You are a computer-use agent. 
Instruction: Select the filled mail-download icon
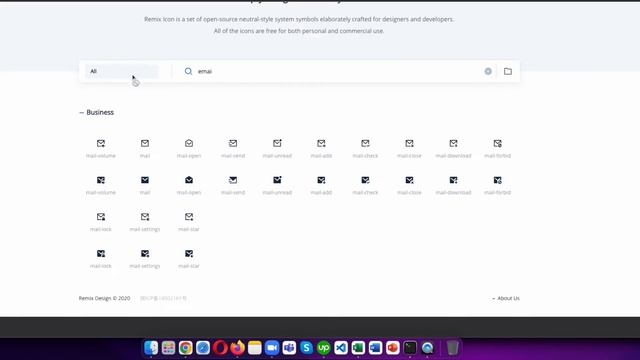(x=453, y=180)
